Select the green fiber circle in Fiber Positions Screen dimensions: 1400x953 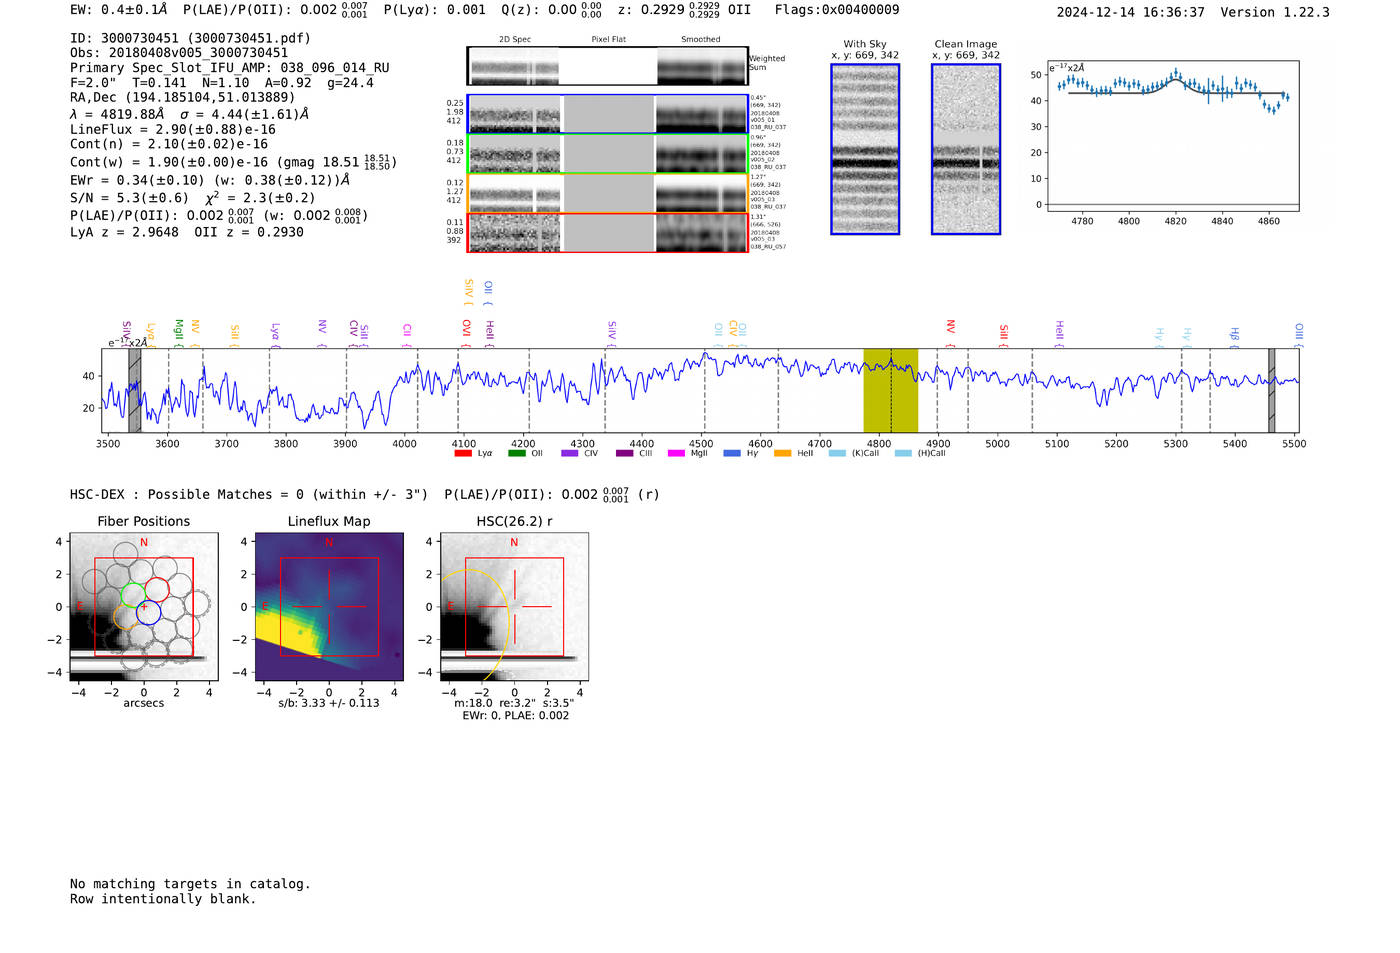[x=133, y=594]
